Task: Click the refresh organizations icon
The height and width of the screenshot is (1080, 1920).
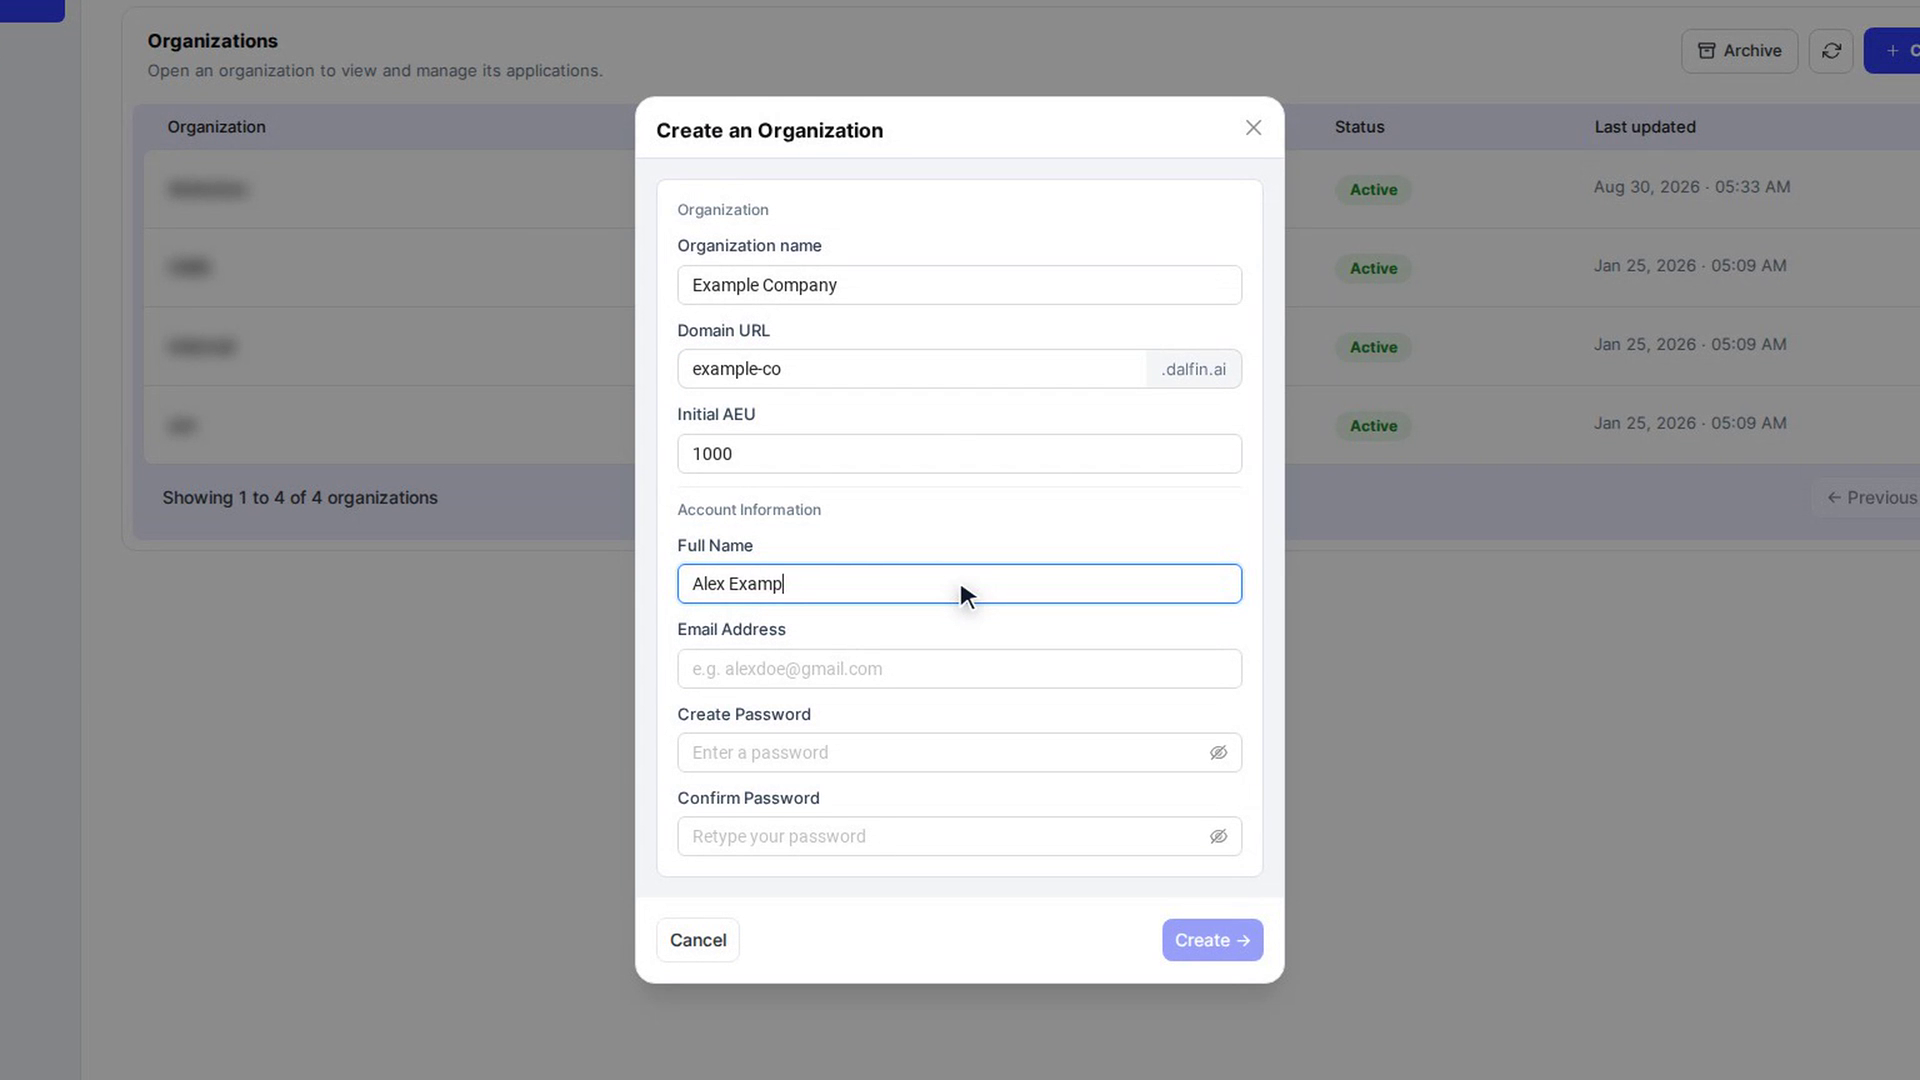Action: (x=1831, y=51)
